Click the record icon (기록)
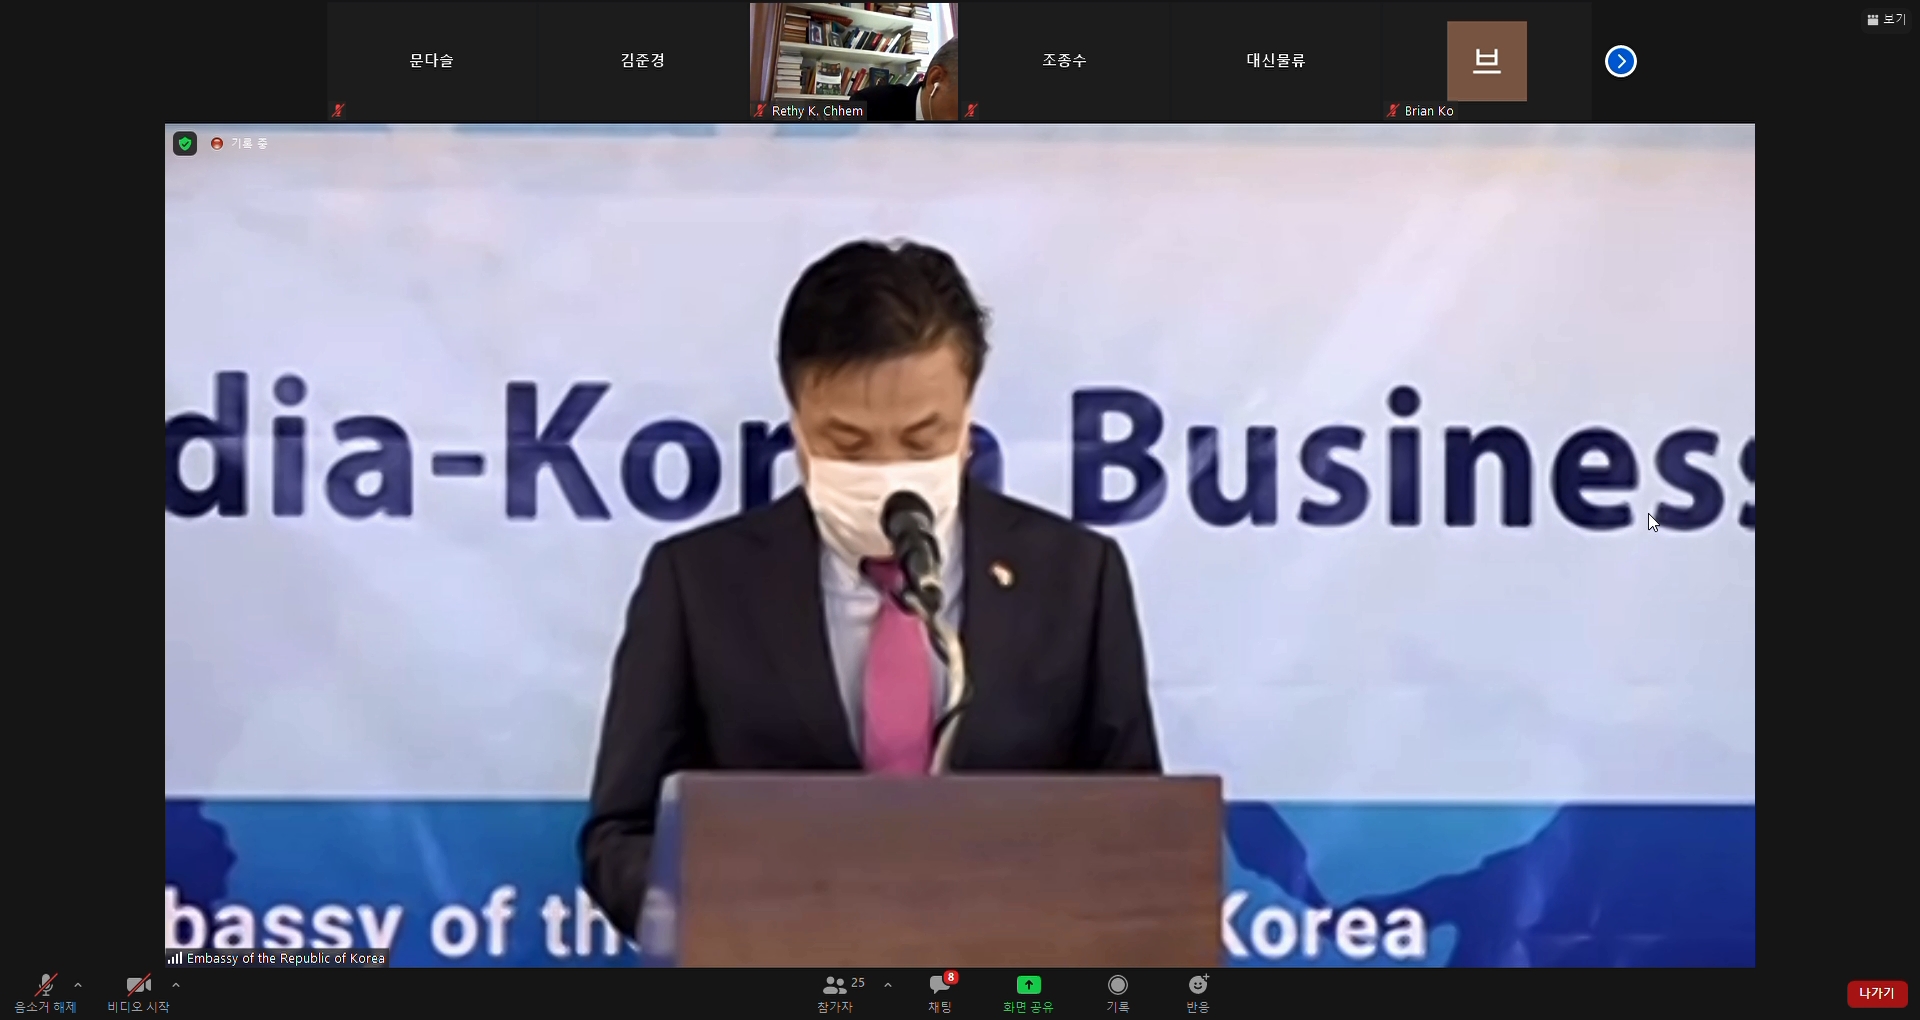1920x1020 pixels. [1118, 985]
